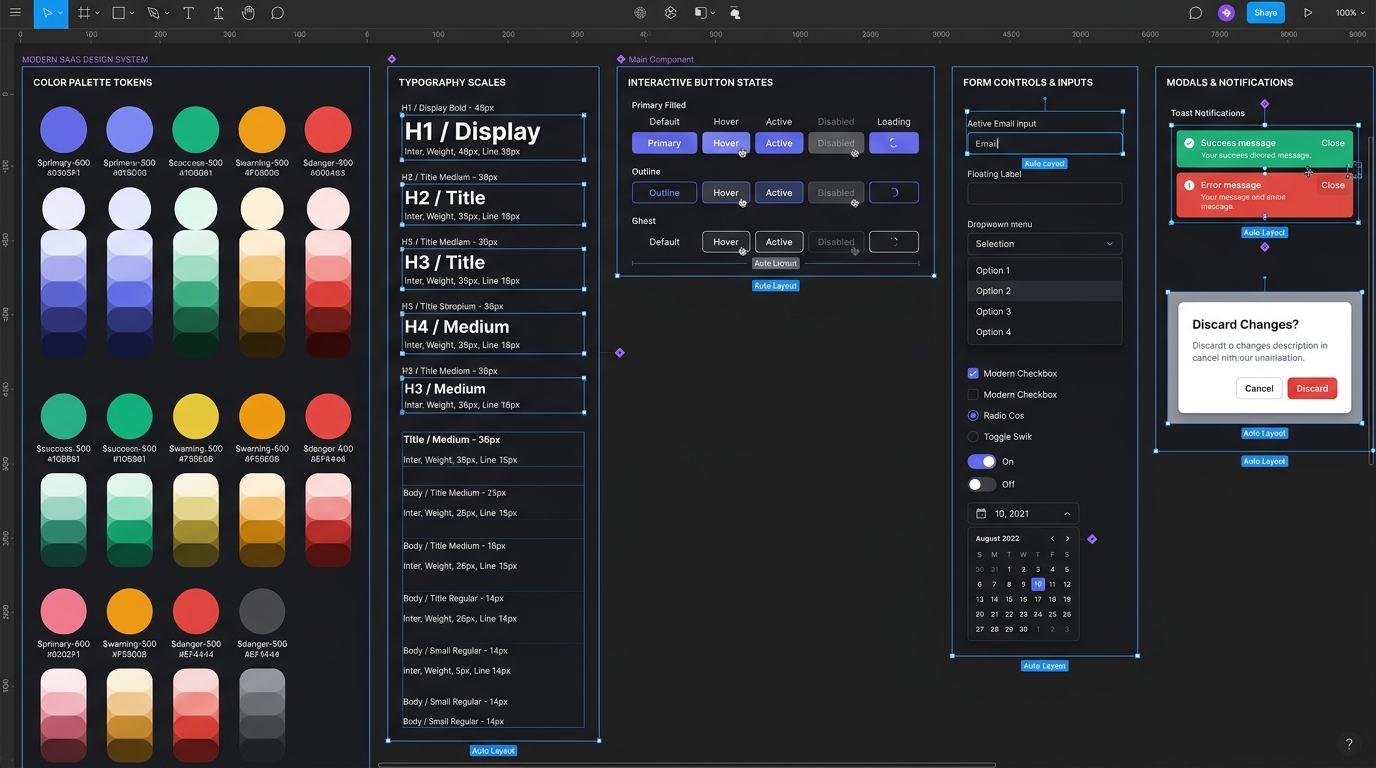Turn on the Off toggle switch
The image size is (1376, 768).
point(982,484)
